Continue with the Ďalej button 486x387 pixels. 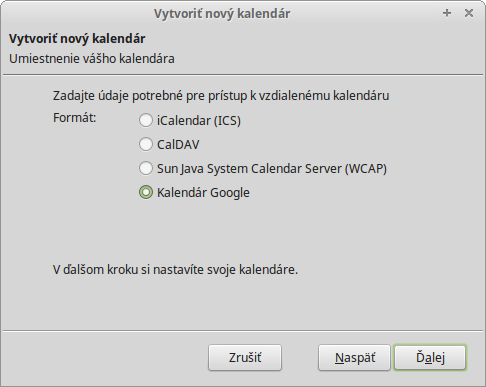[x=430, y=358]
